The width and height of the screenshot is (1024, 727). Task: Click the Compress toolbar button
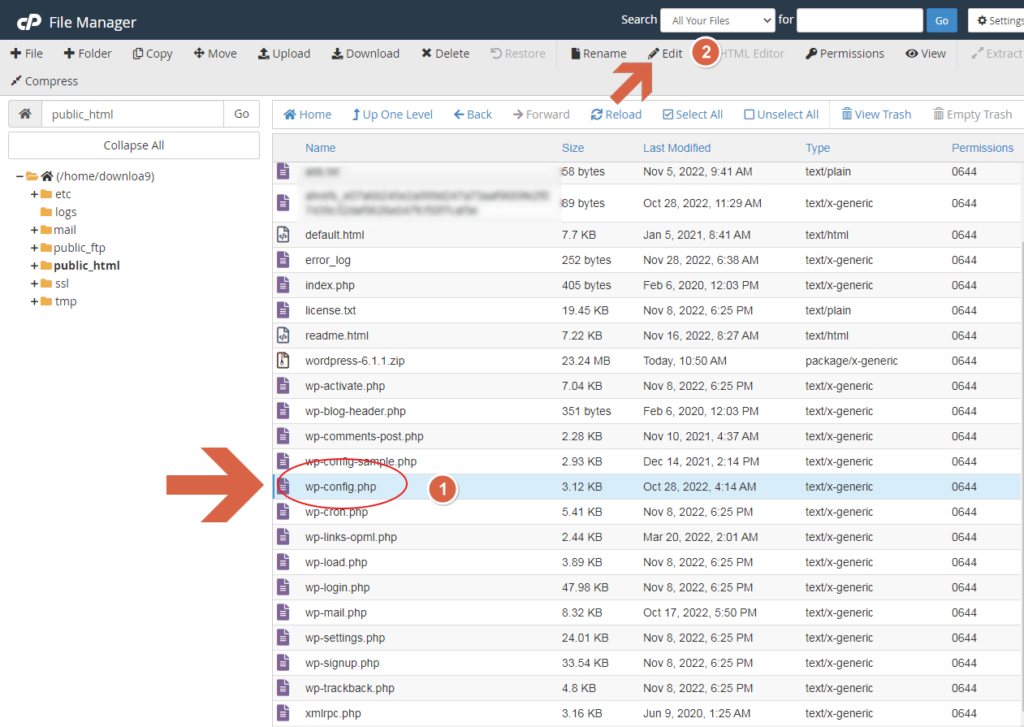pos(44,81)
